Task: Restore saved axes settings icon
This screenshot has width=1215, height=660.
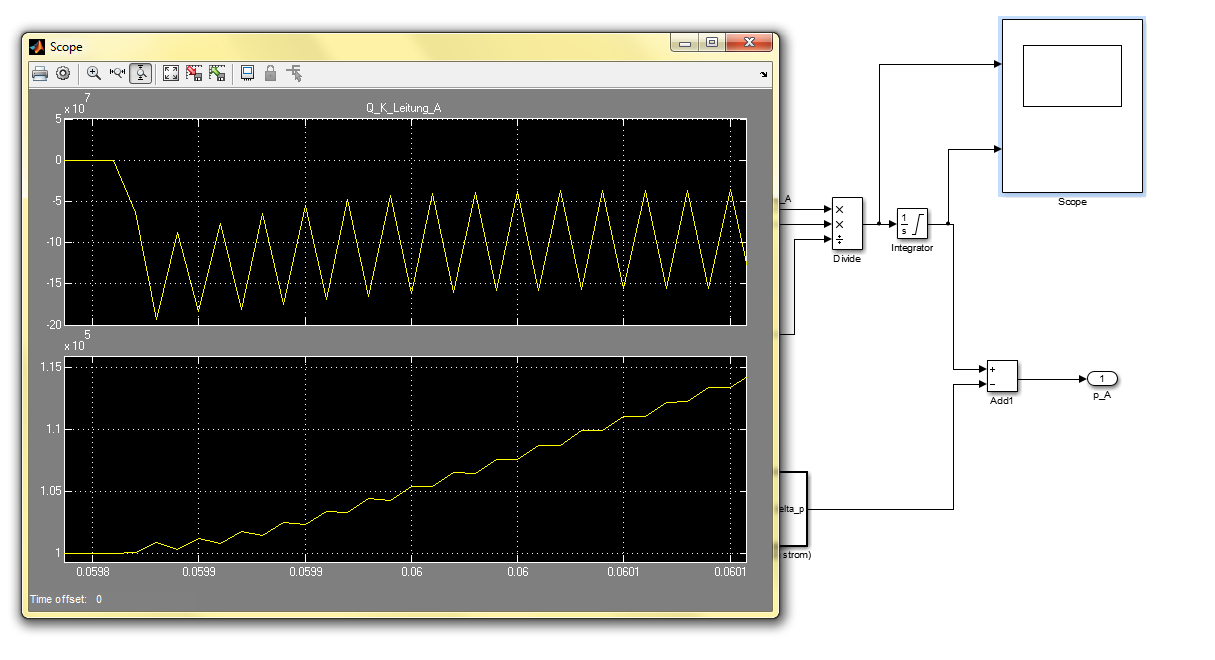Action: [217, 73]
